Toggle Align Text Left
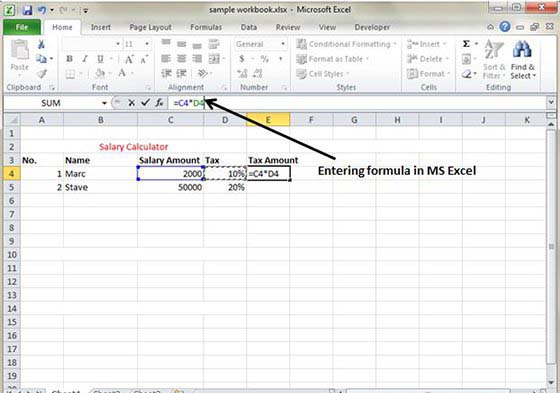The image size is (560, 393). click(166, 59)
